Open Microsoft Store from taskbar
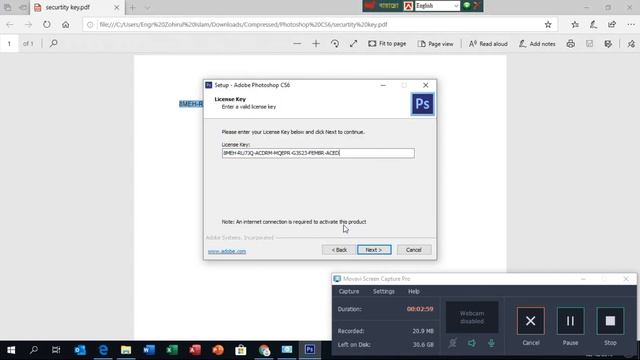 click(x=241, y=350)
